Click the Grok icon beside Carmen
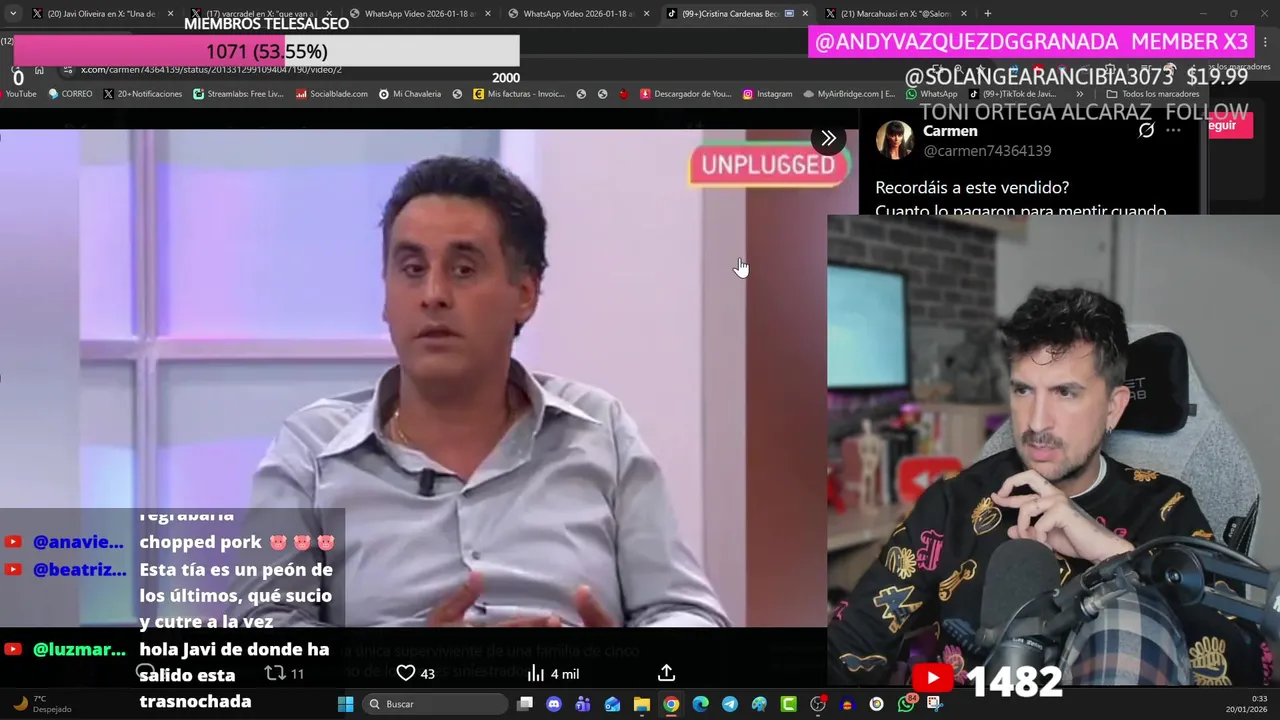This screenshot has height=720, width=1280. pyautogui.click(x=1146, y=130)
